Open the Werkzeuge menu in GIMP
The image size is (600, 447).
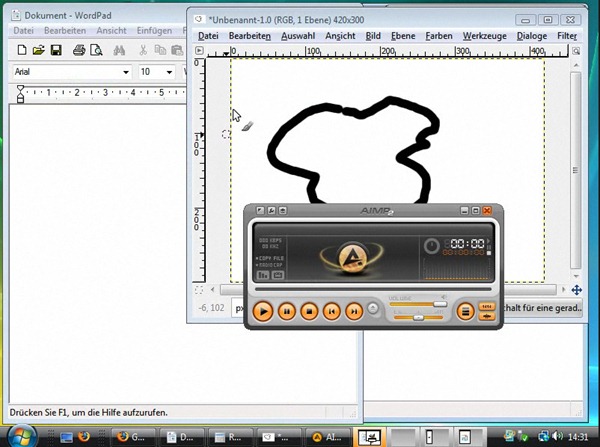pos(485,36)
